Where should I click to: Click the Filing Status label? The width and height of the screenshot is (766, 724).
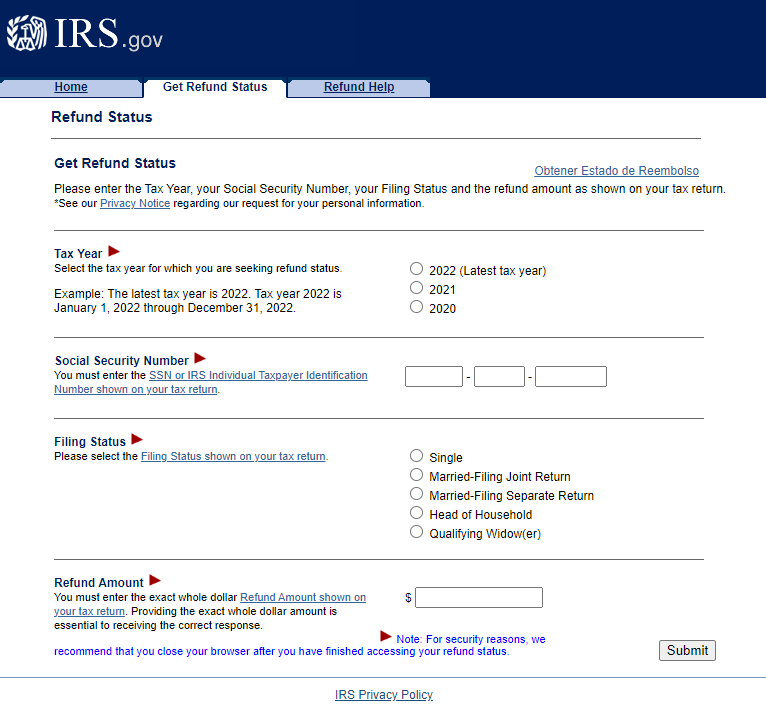point(90,442)
